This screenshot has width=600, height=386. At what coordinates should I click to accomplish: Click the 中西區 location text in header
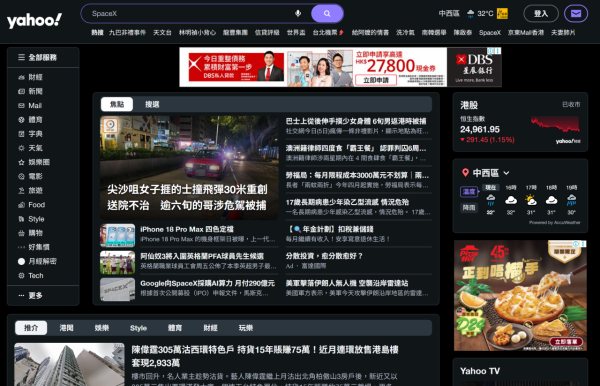tap(449, 13)
